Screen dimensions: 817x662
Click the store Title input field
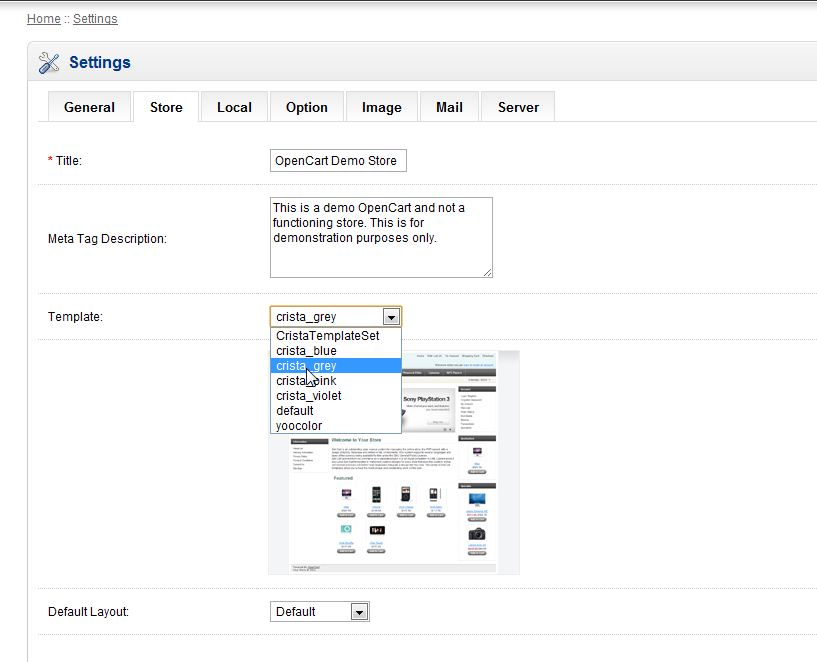(337, 161)
